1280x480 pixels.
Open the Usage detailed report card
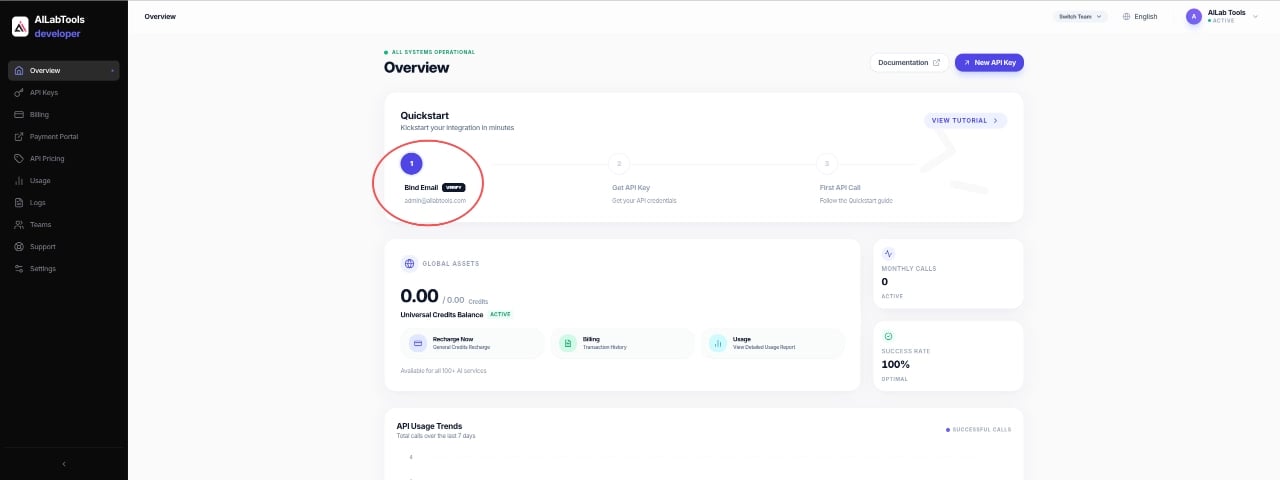[772, 343]
